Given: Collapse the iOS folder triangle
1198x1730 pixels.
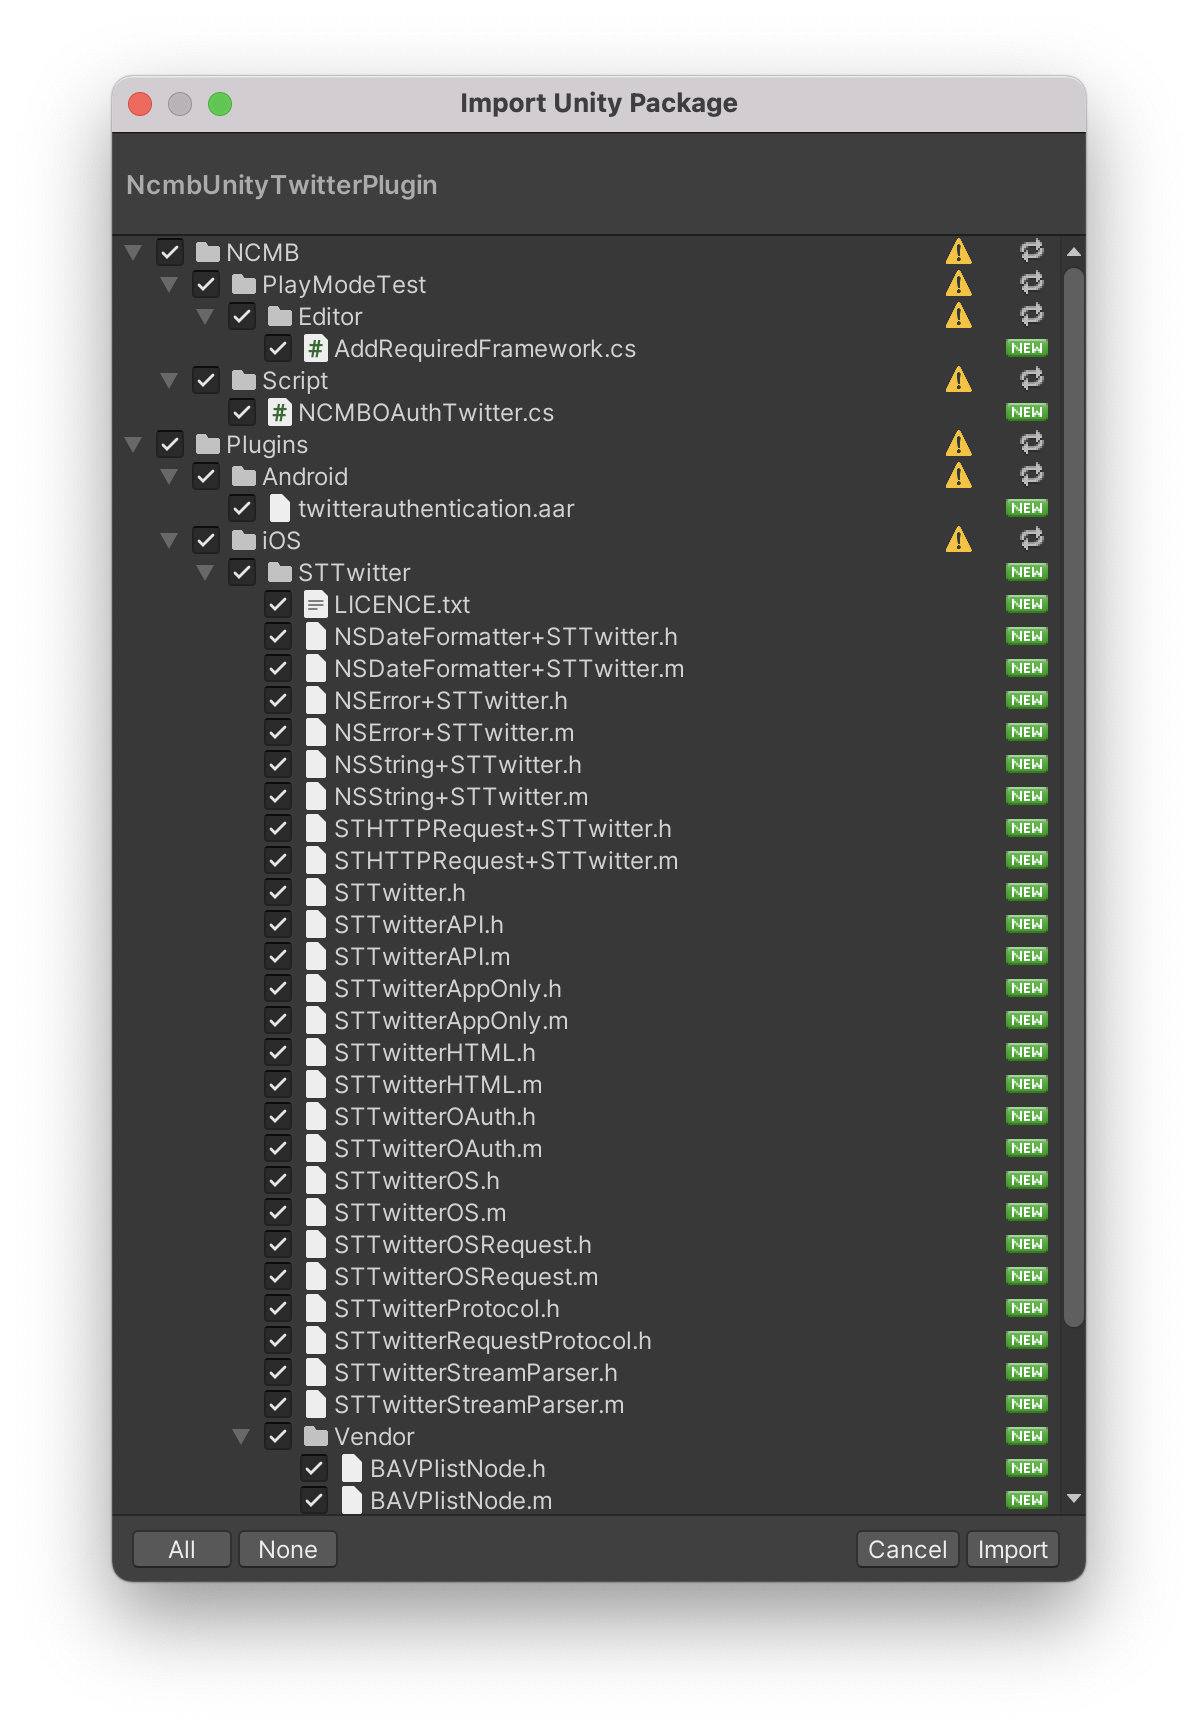Looking at the screenshot, I should pos(169,540).
